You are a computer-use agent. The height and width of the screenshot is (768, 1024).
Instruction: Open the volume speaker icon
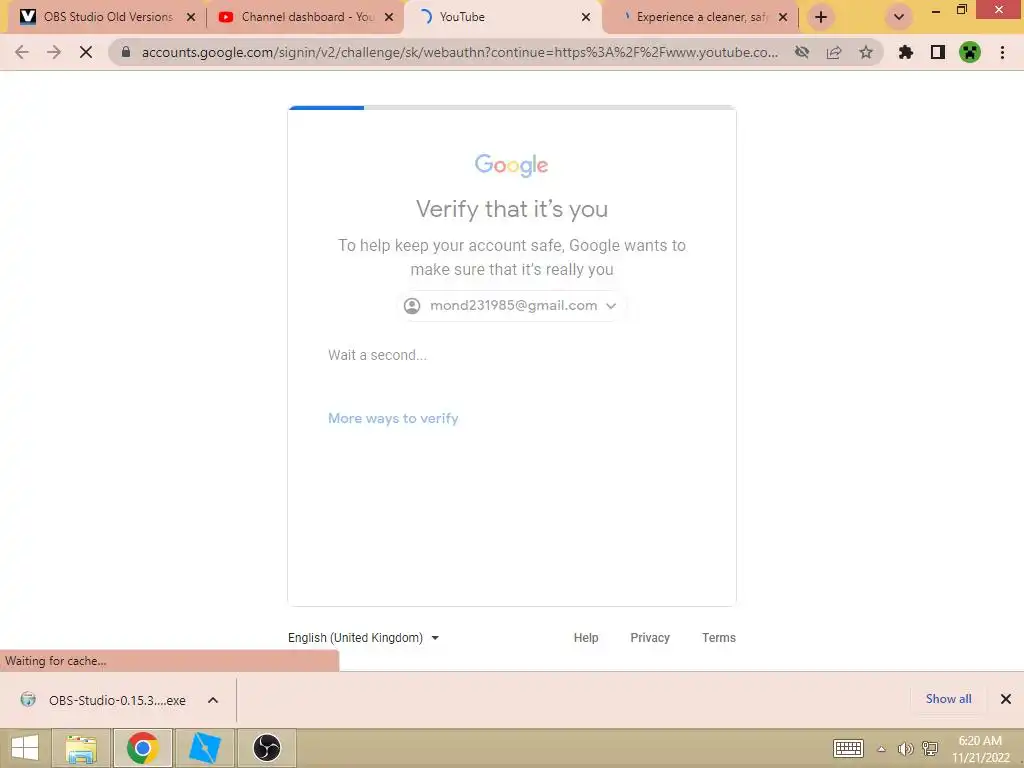click(905, 749)
